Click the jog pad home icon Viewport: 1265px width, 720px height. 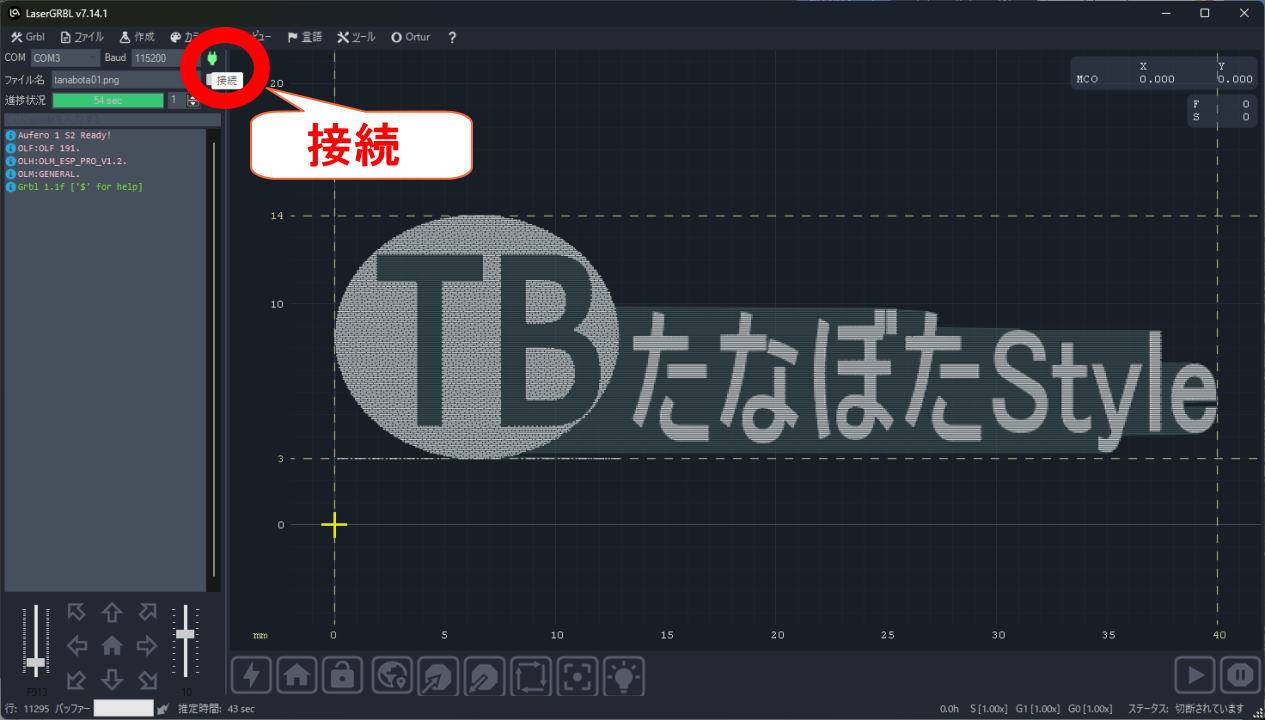112,646
